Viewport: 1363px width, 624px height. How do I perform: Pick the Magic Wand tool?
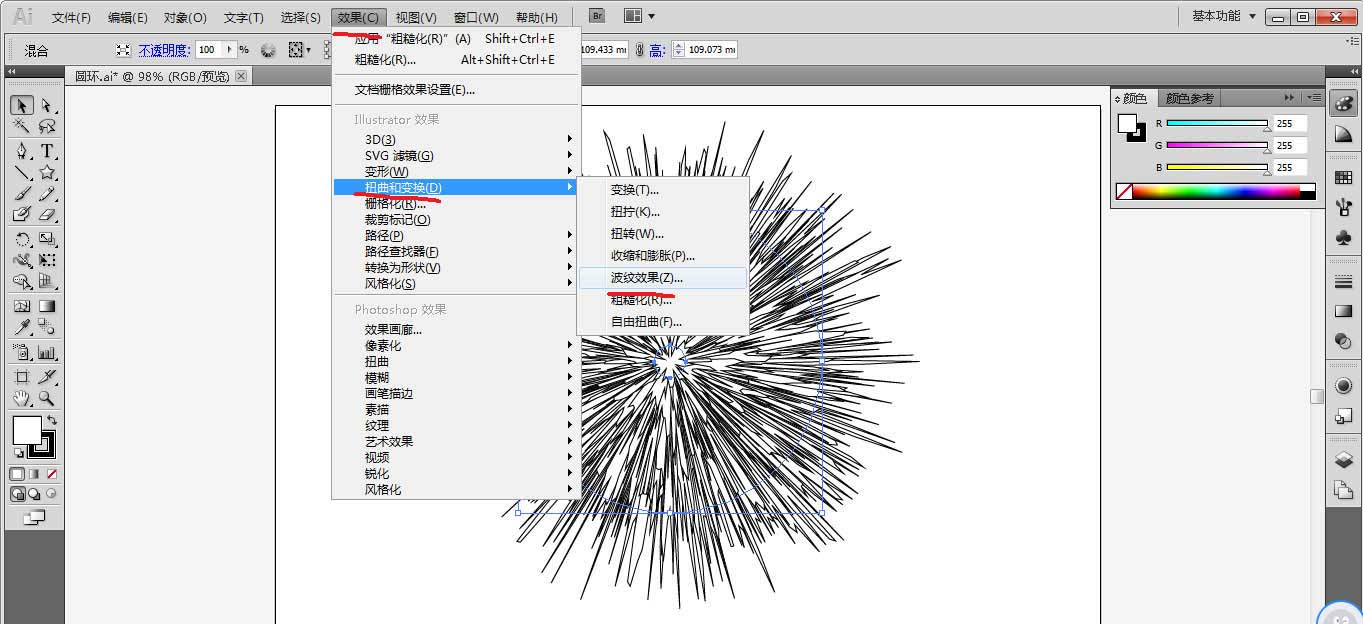tap(21, 127)
